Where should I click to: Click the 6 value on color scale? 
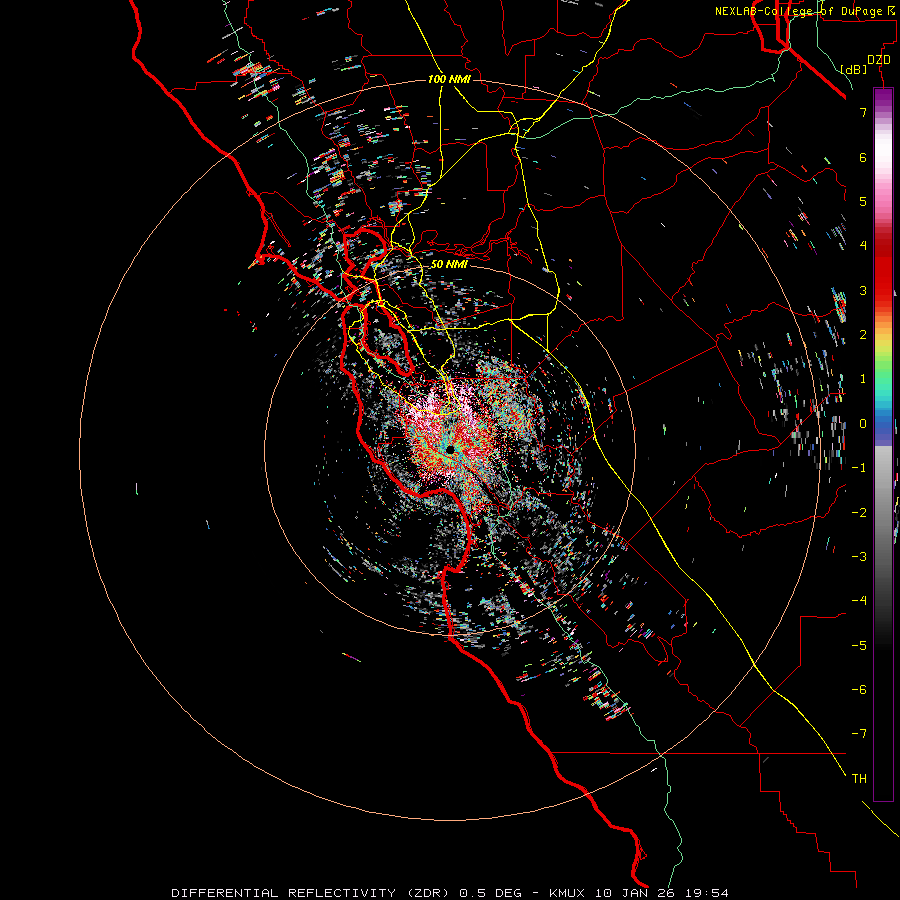click(863, 157)
